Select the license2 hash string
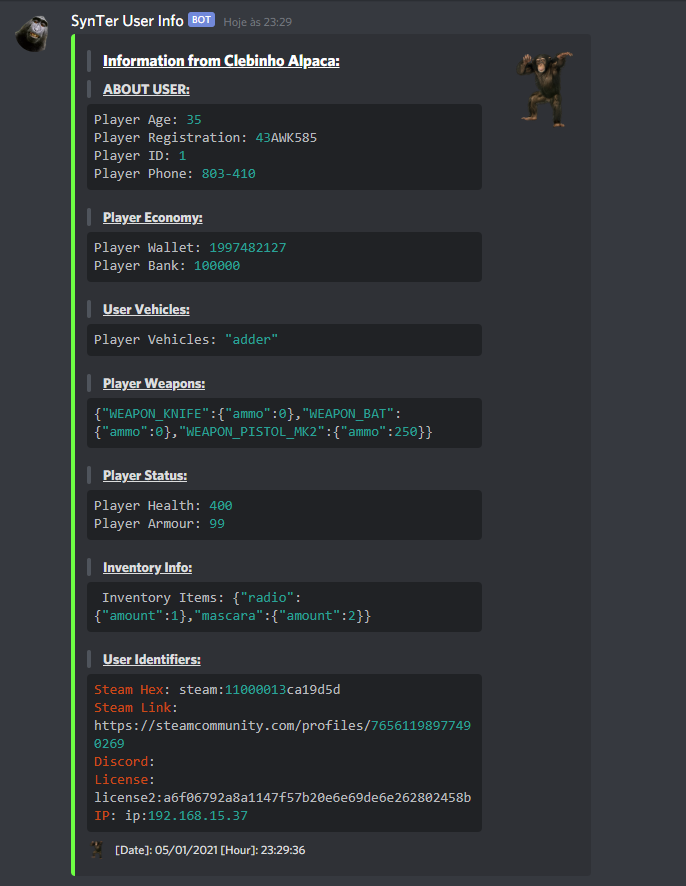 (283, 798)
